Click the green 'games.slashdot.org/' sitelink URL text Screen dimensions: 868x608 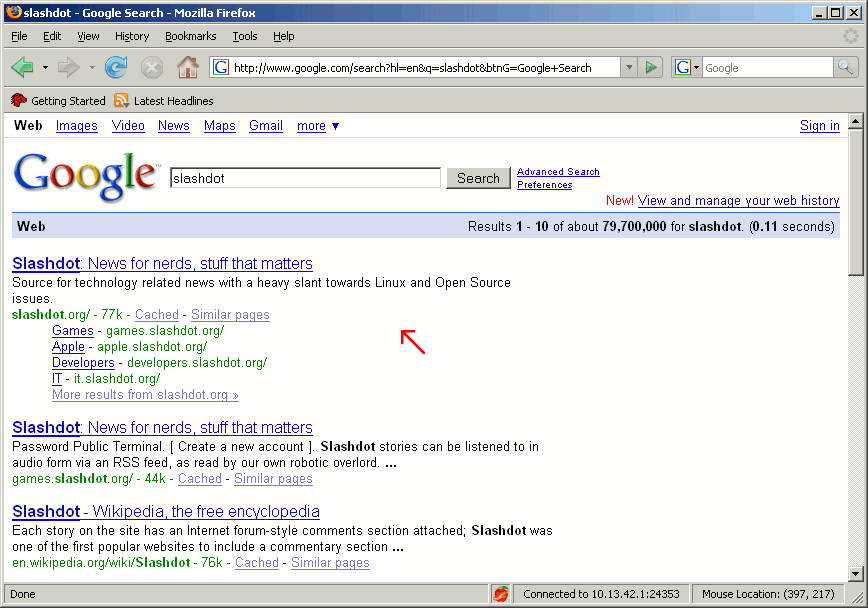click(x=165, y=331)
